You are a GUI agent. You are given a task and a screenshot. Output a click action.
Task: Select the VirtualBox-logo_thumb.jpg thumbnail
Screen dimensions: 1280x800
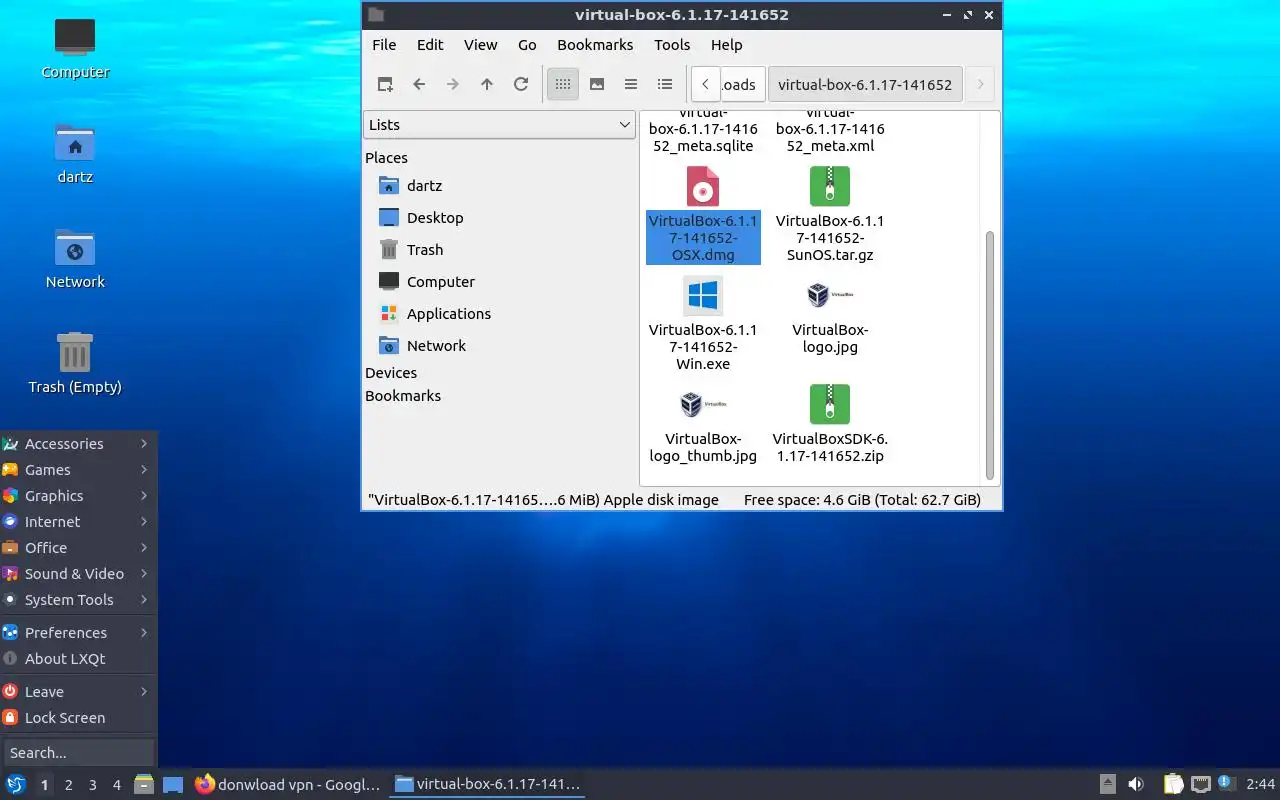(x=703, y=404)
